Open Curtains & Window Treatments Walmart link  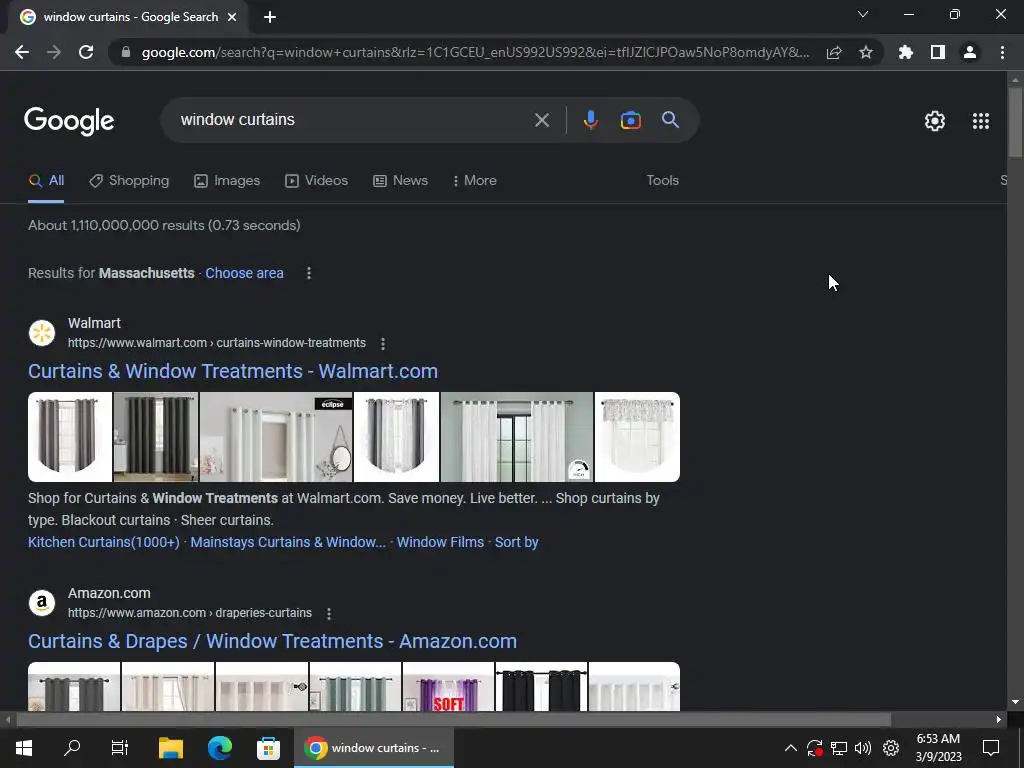tap(232, 371)
